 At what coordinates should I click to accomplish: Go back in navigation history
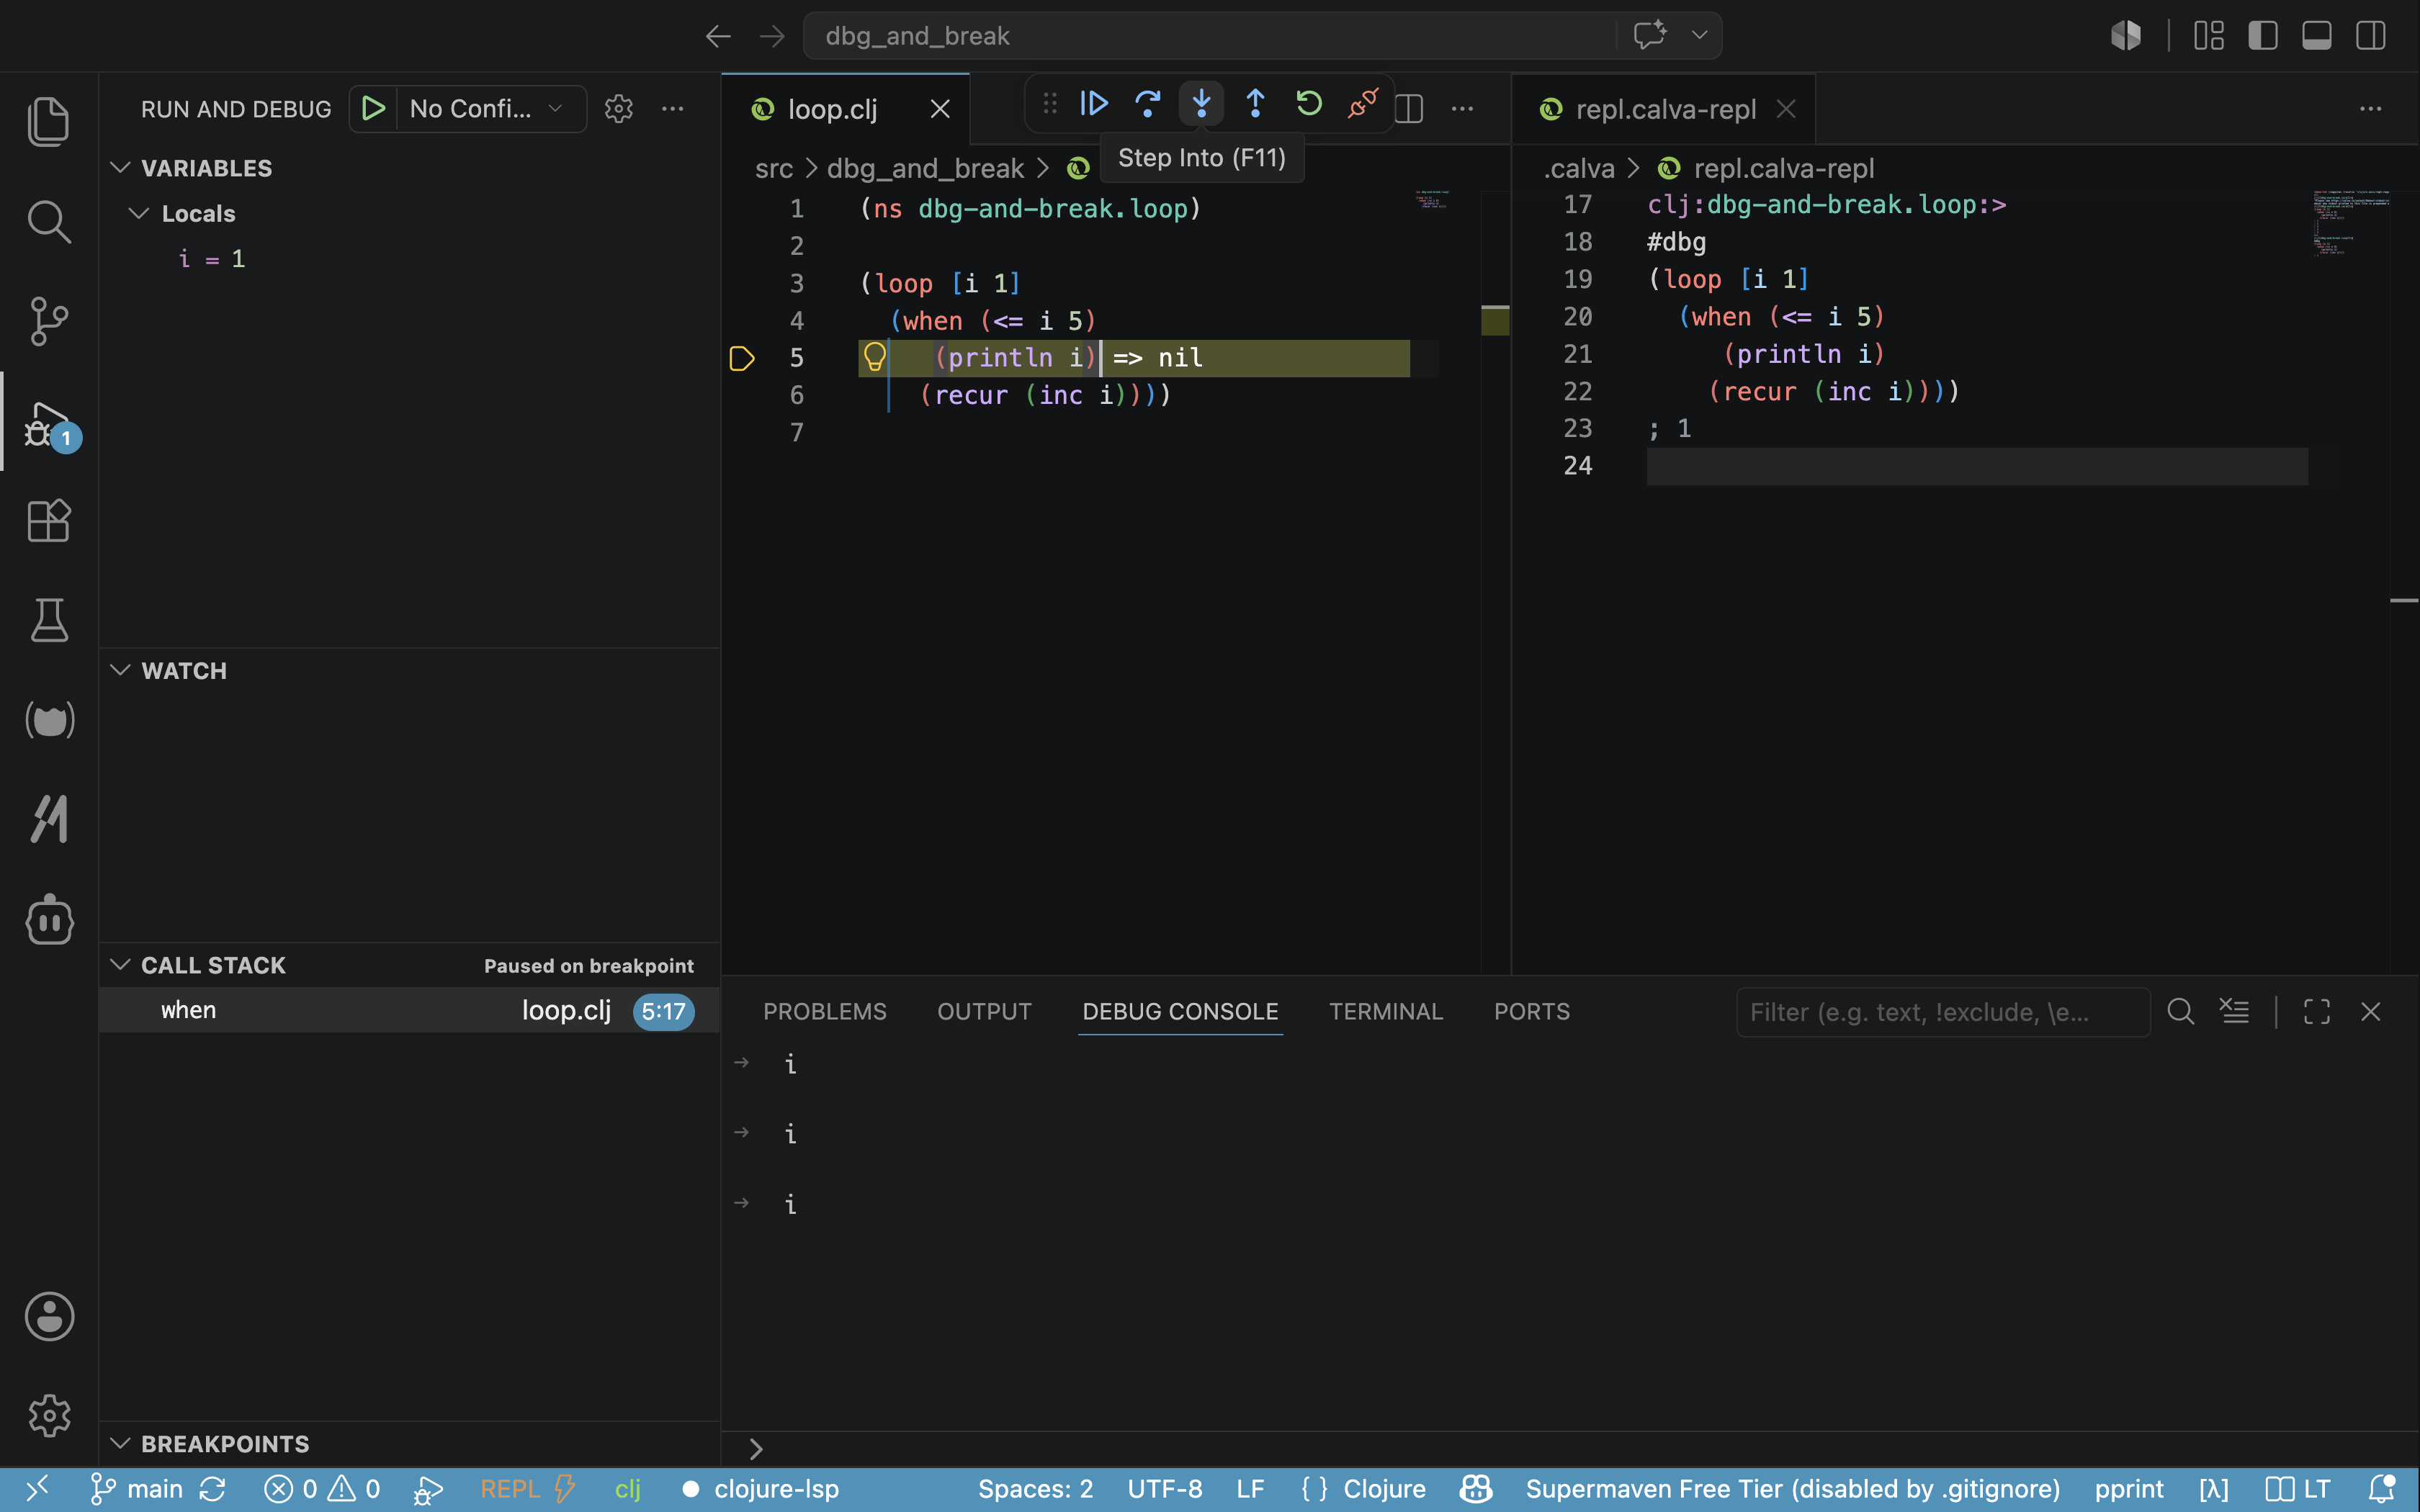718,36
